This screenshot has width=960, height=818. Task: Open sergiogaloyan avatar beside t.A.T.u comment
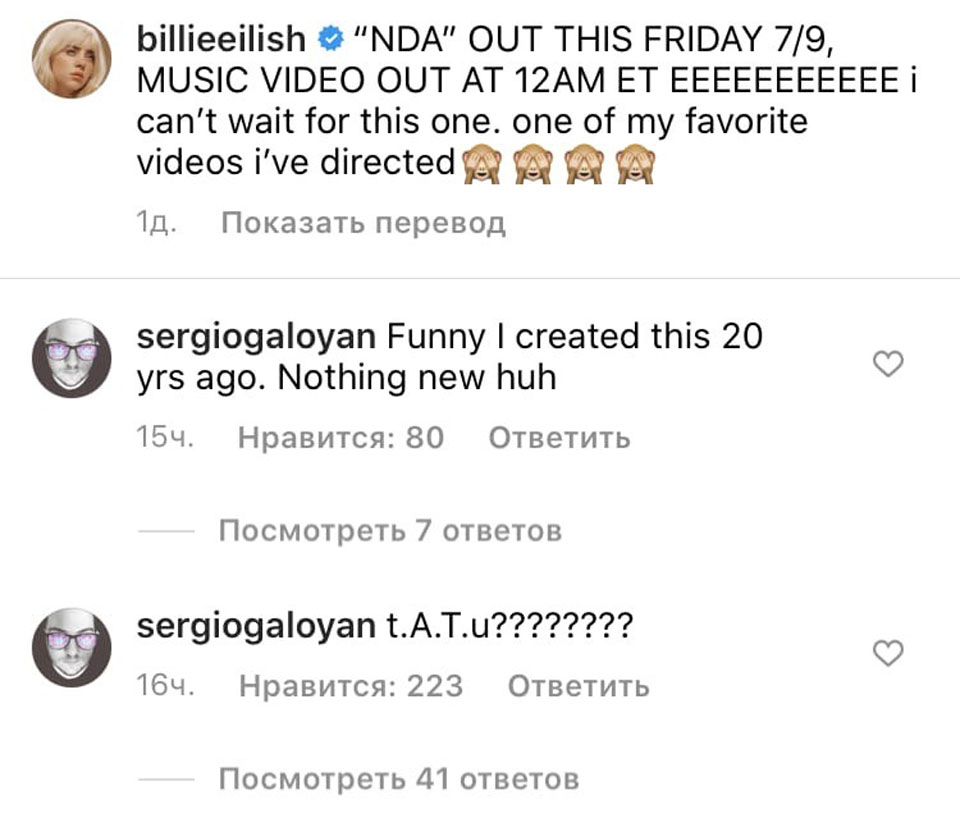point(72,646)
